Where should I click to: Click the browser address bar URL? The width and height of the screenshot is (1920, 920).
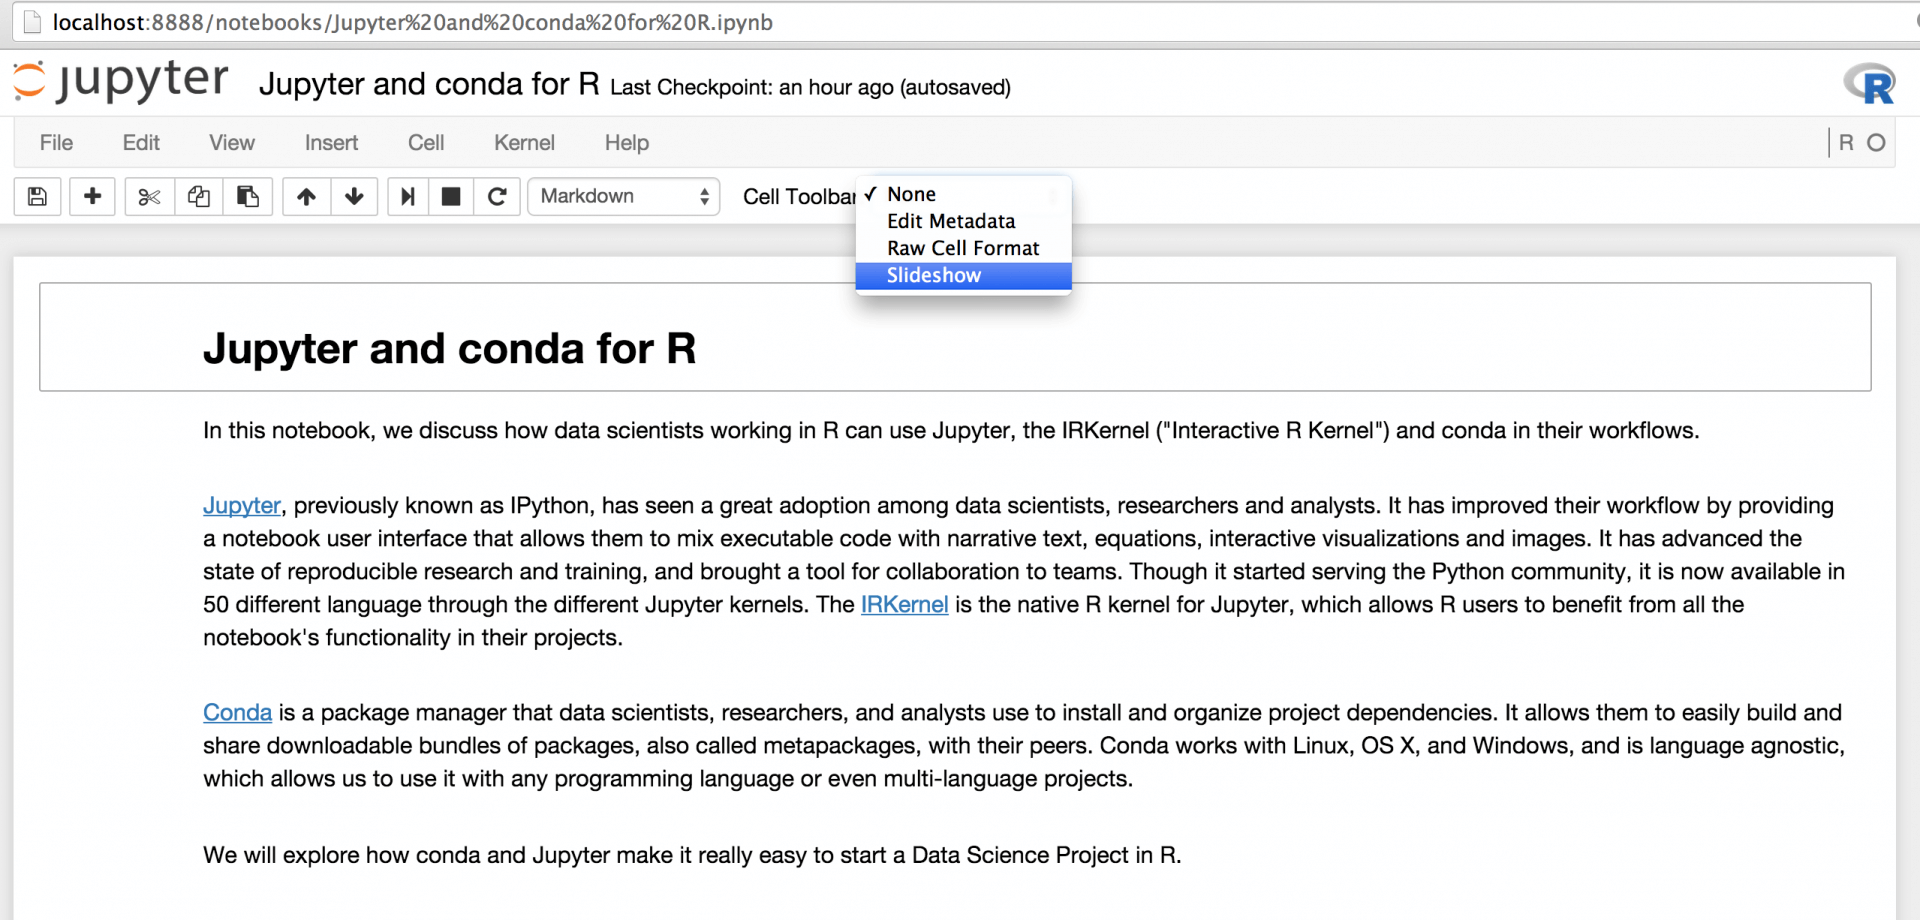point(412,22)
